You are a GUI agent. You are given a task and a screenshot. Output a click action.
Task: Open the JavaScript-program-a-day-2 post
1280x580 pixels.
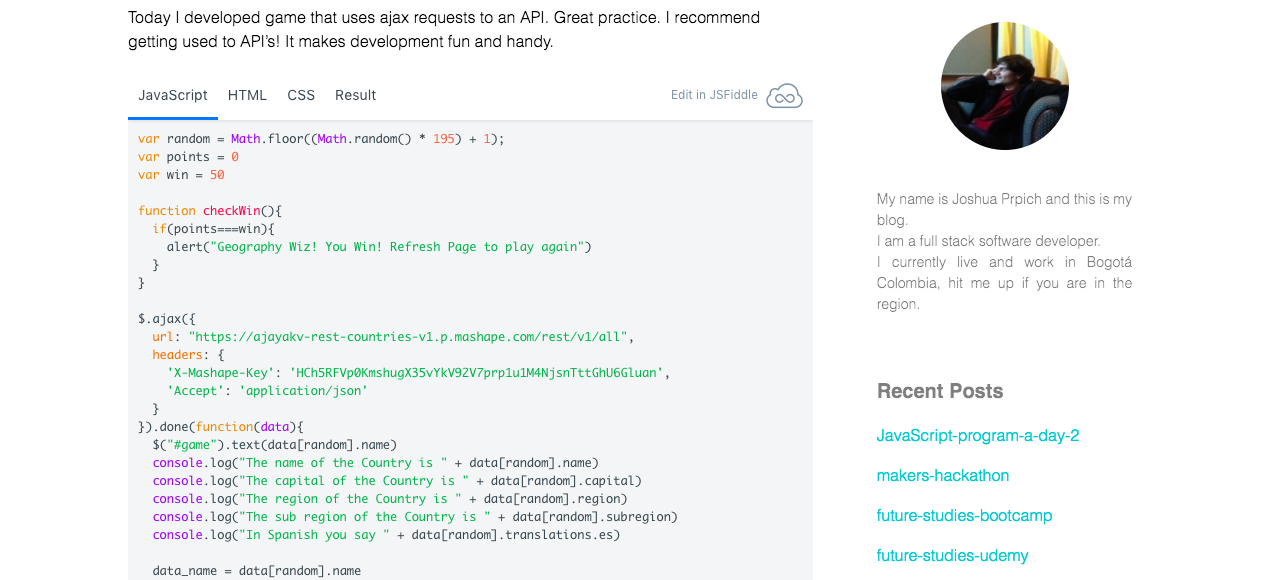click(977, 436)
